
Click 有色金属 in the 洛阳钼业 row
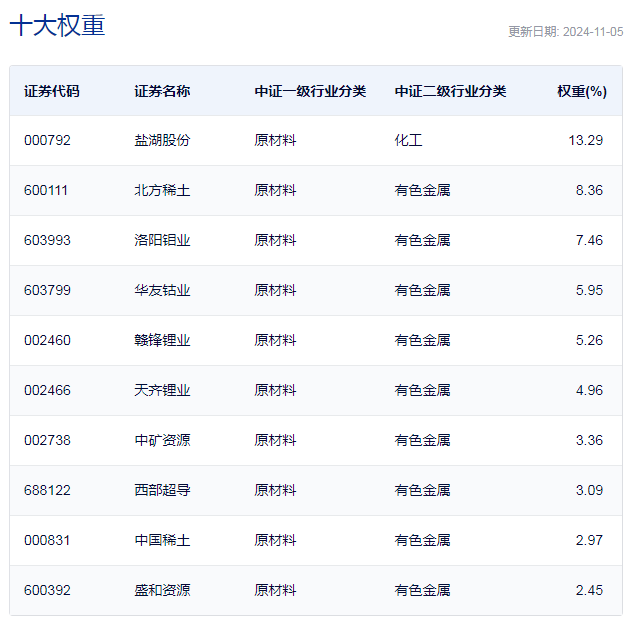tap(422, 240)
